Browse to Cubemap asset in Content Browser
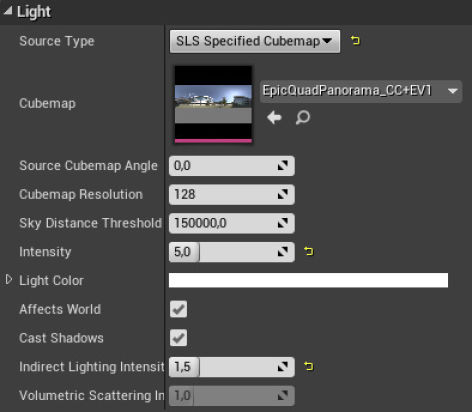 pyautogui.click(x=303, y=117)
